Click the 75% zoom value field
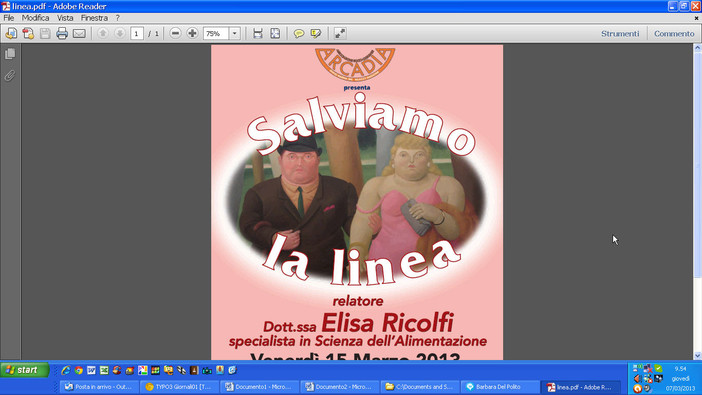 pos(216,34)
